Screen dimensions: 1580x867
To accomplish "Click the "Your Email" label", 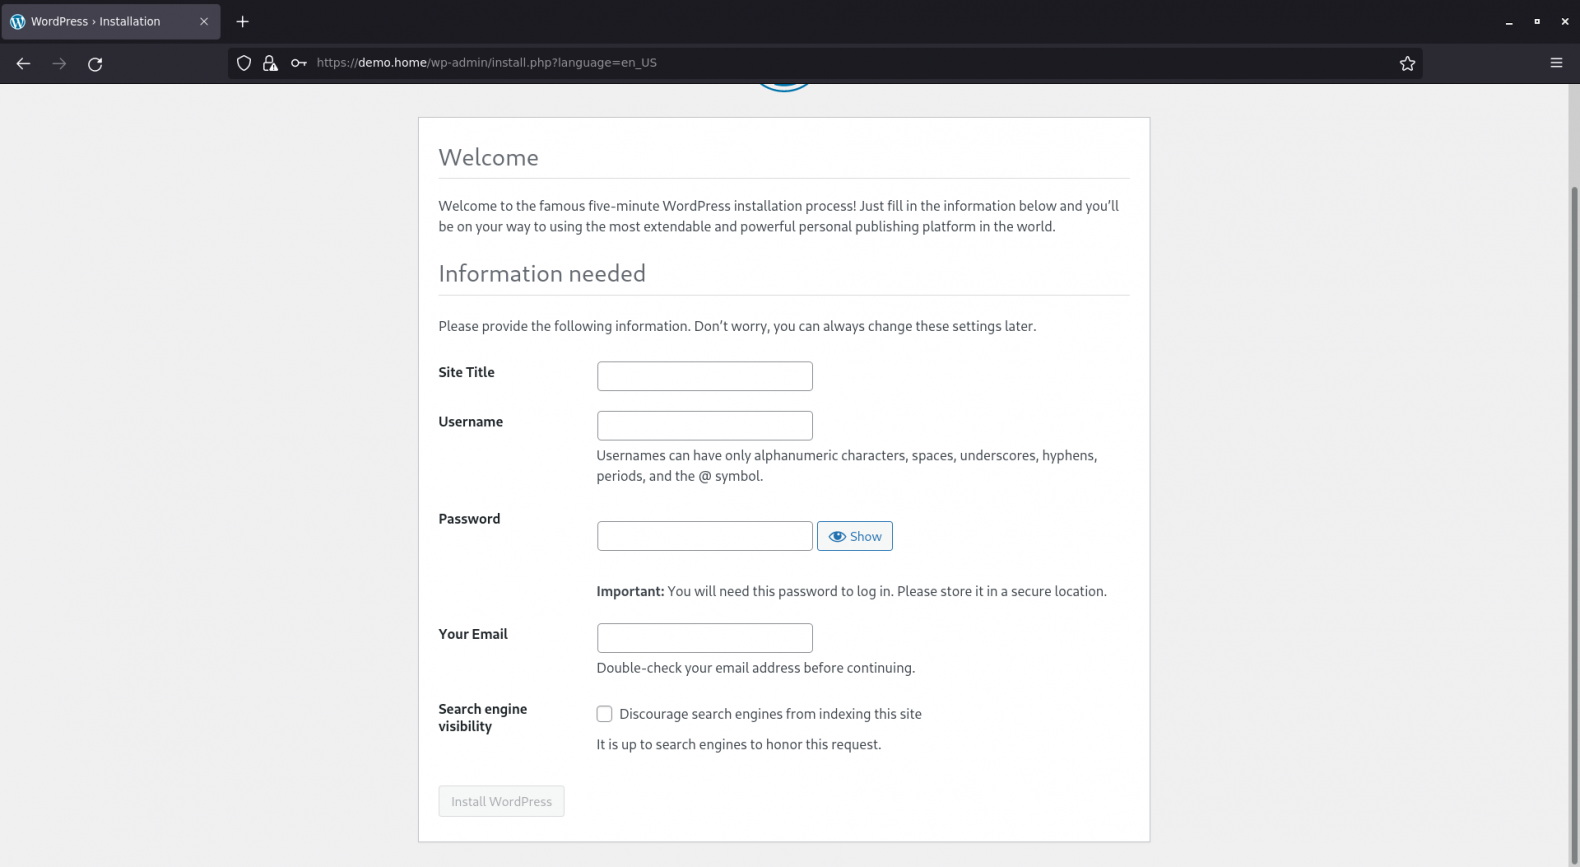I will click(x=473, y=634).
